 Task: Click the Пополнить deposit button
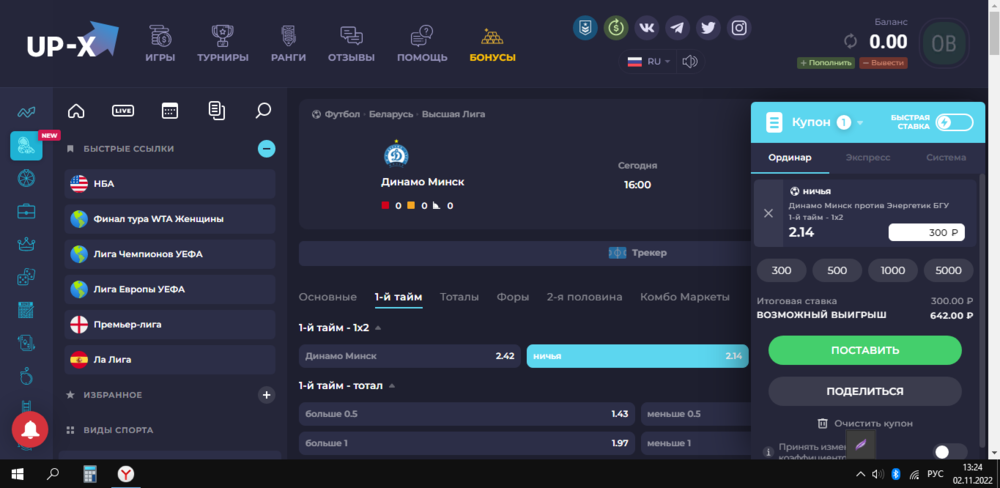coord(826,63)
